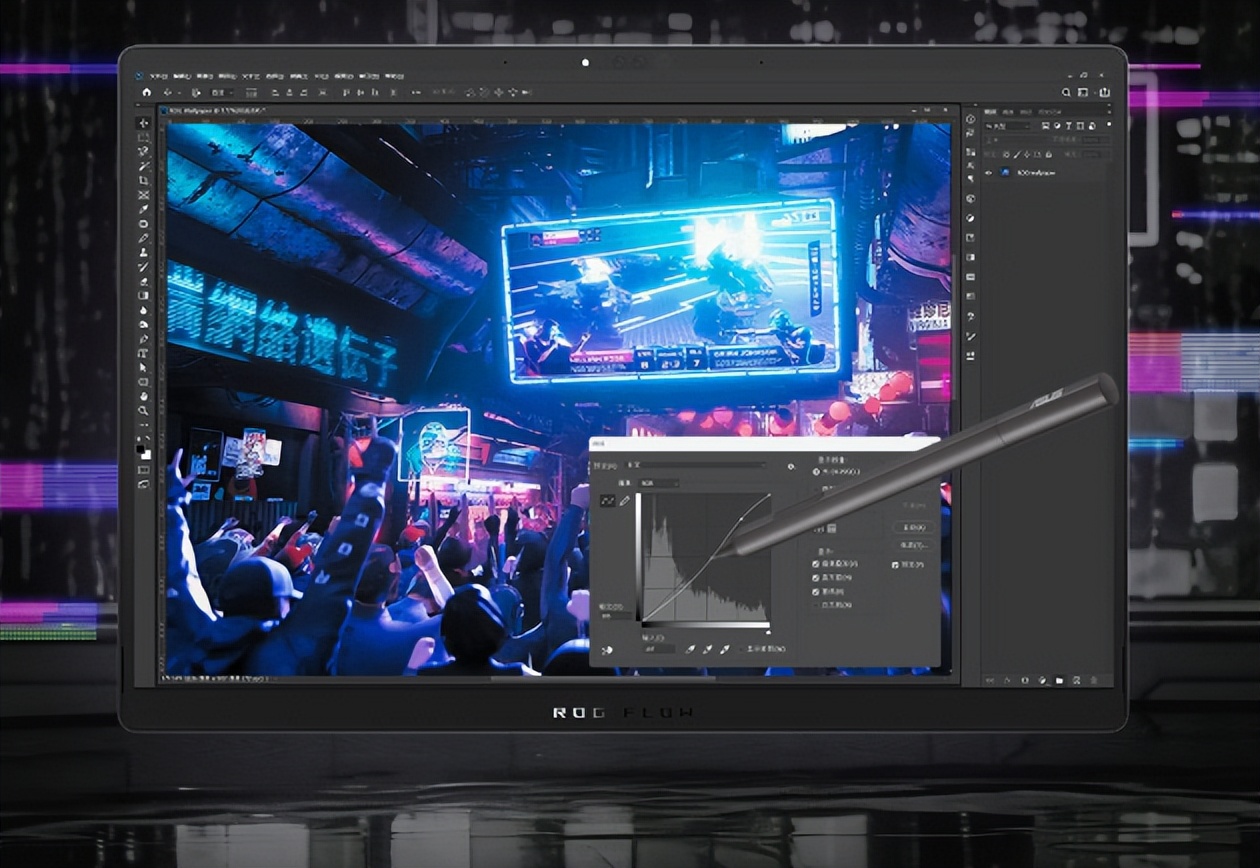Choose the edit-points curve tool in Curves
1260x868 pixels.
pyautogui.click(x=608, y=501)
